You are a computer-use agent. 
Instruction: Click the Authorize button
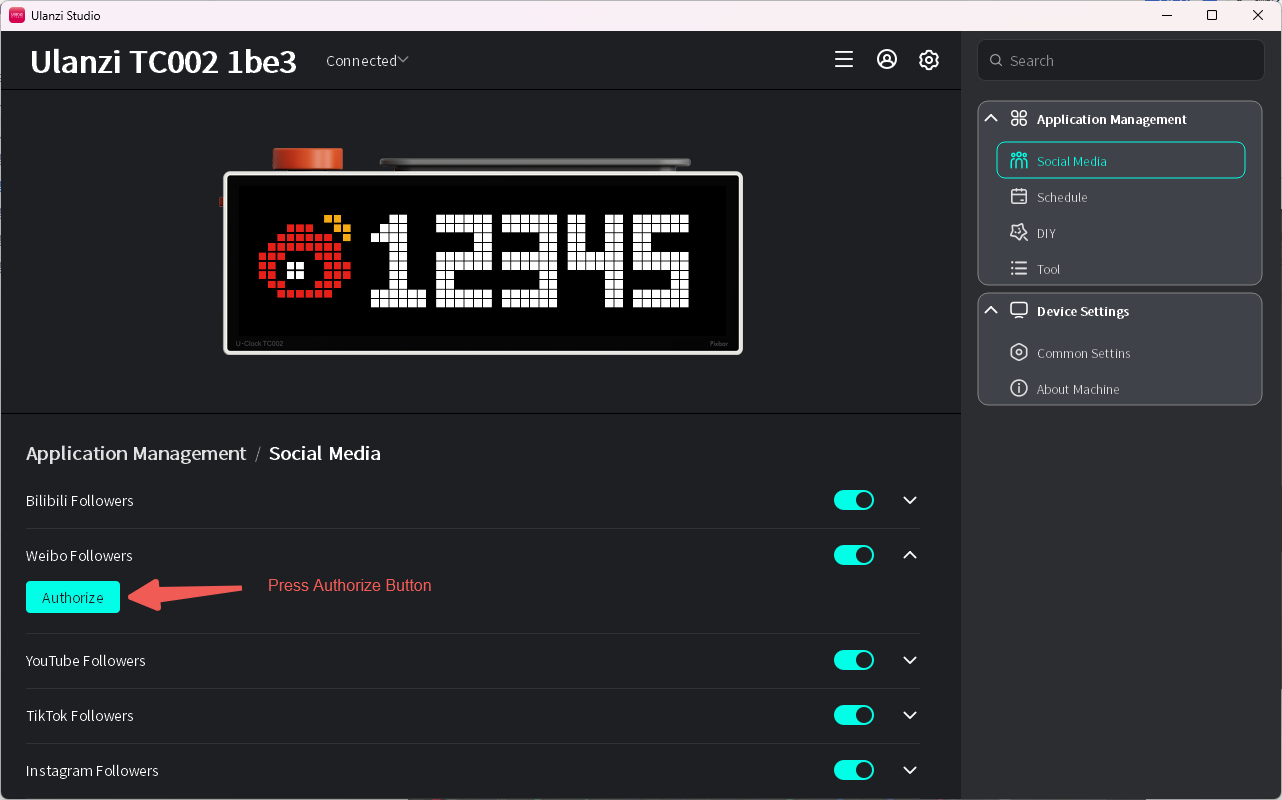tap(73, 597)
